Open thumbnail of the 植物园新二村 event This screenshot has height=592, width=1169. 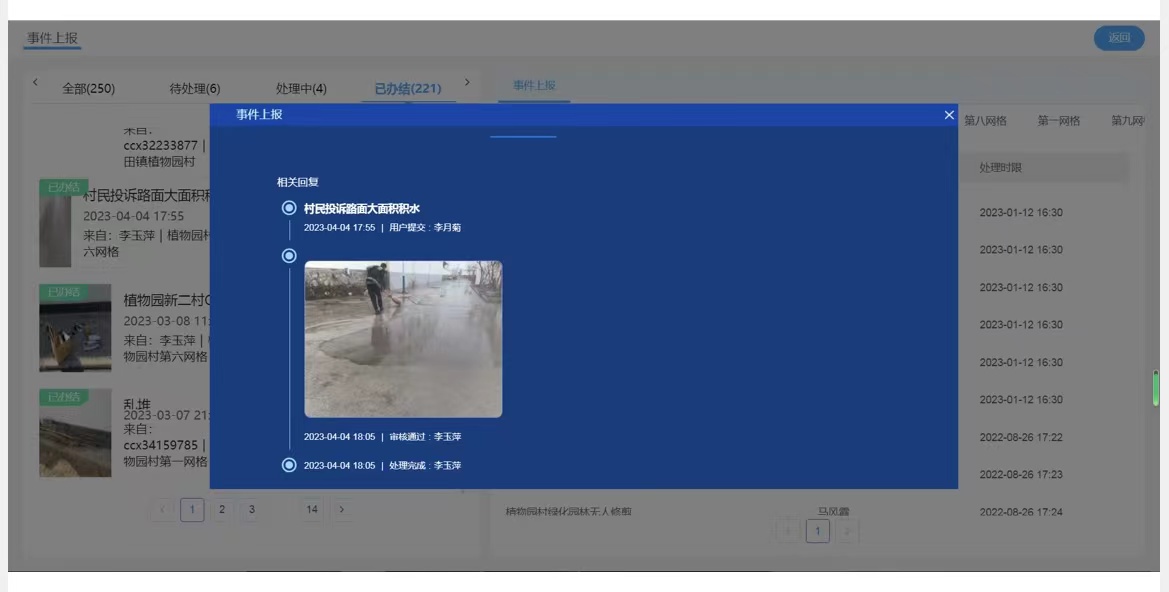[x=75, y=328]
